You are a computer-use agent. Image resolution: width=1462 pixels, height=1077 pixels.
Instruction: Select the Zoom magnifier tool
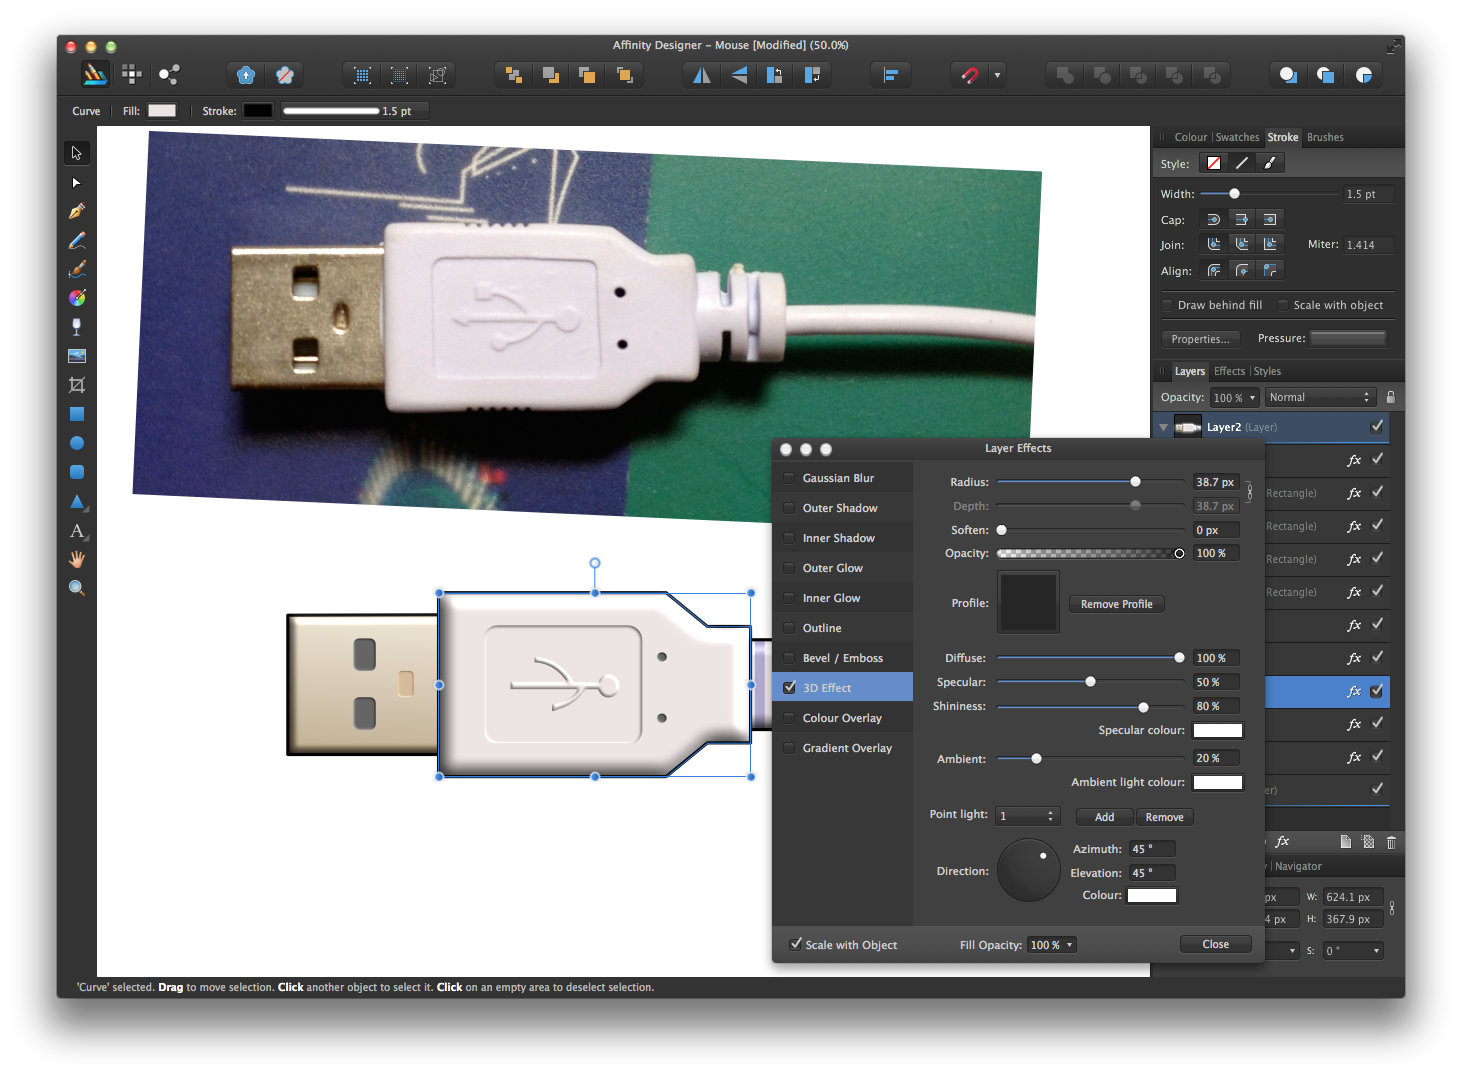[76, 588]
